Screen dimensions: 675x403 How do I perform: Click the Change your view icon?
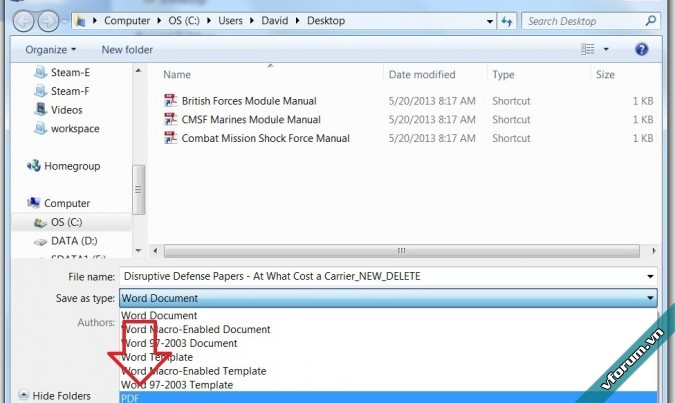(588, 49)
